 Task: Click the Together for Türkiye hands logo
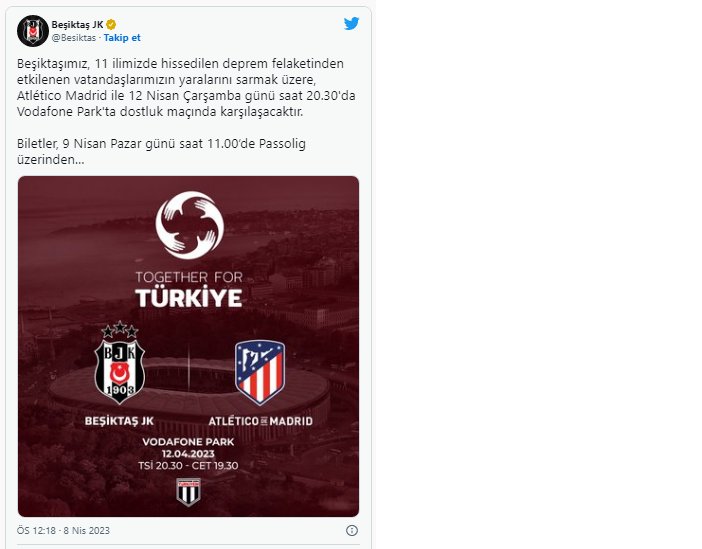coord(189,225)
